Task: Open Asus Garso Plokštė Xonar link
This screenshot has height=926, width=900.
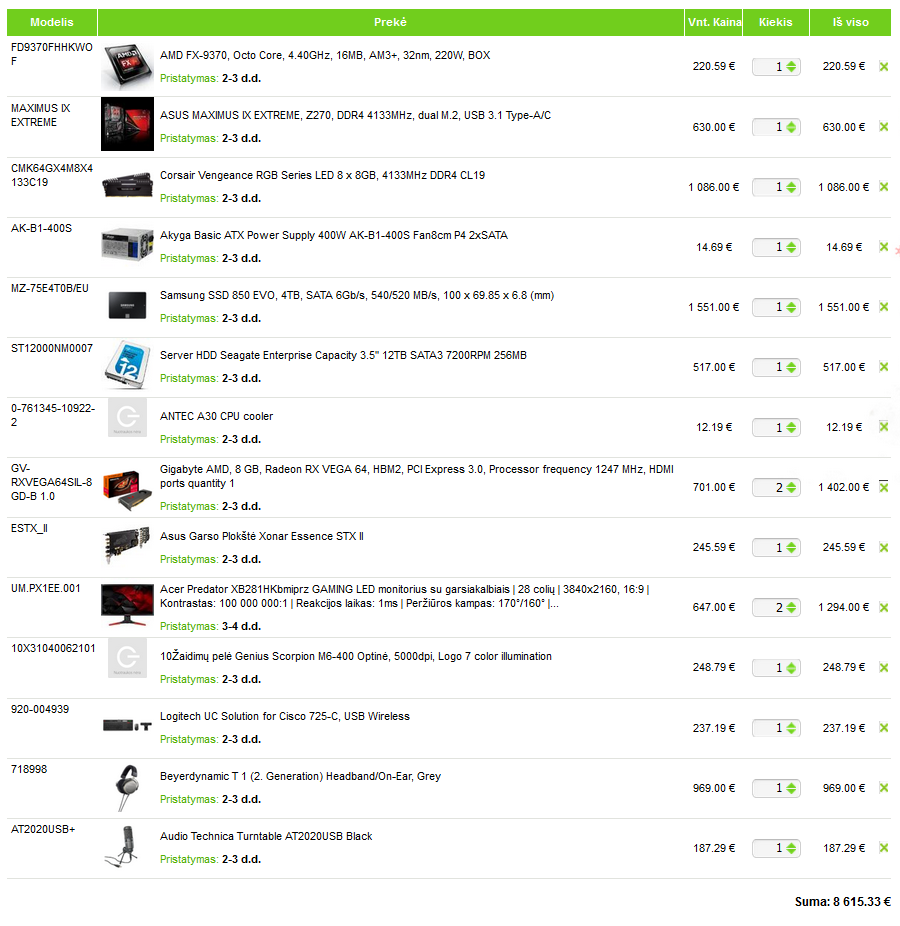Action: point(262,536)
